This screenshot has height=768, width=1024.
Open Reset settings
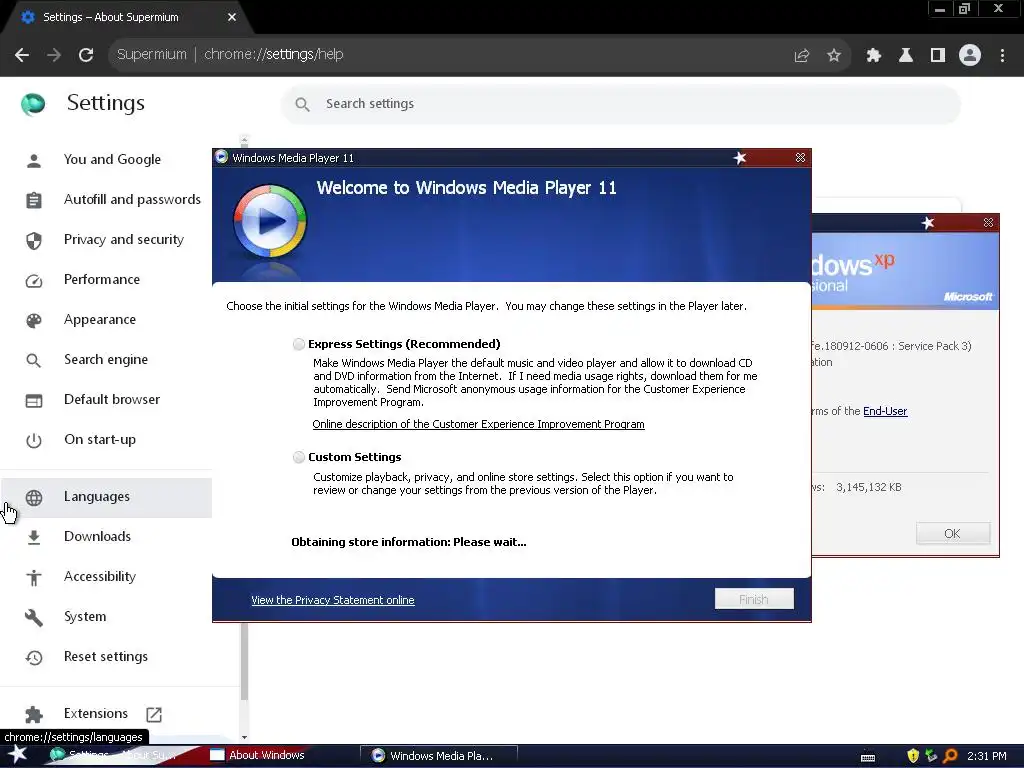point(106,657)
